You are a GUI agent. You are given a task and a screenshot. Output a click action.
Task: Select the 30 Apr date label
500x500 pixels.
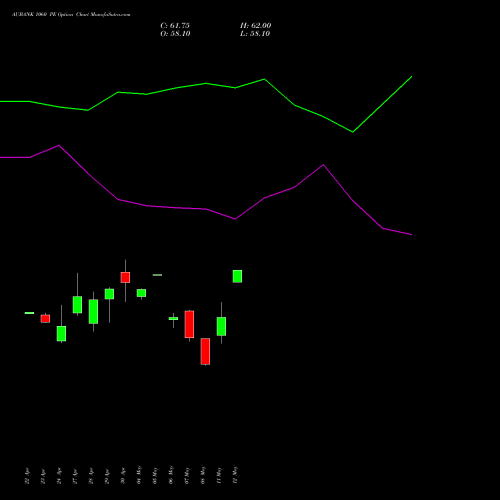click(123, 476)
